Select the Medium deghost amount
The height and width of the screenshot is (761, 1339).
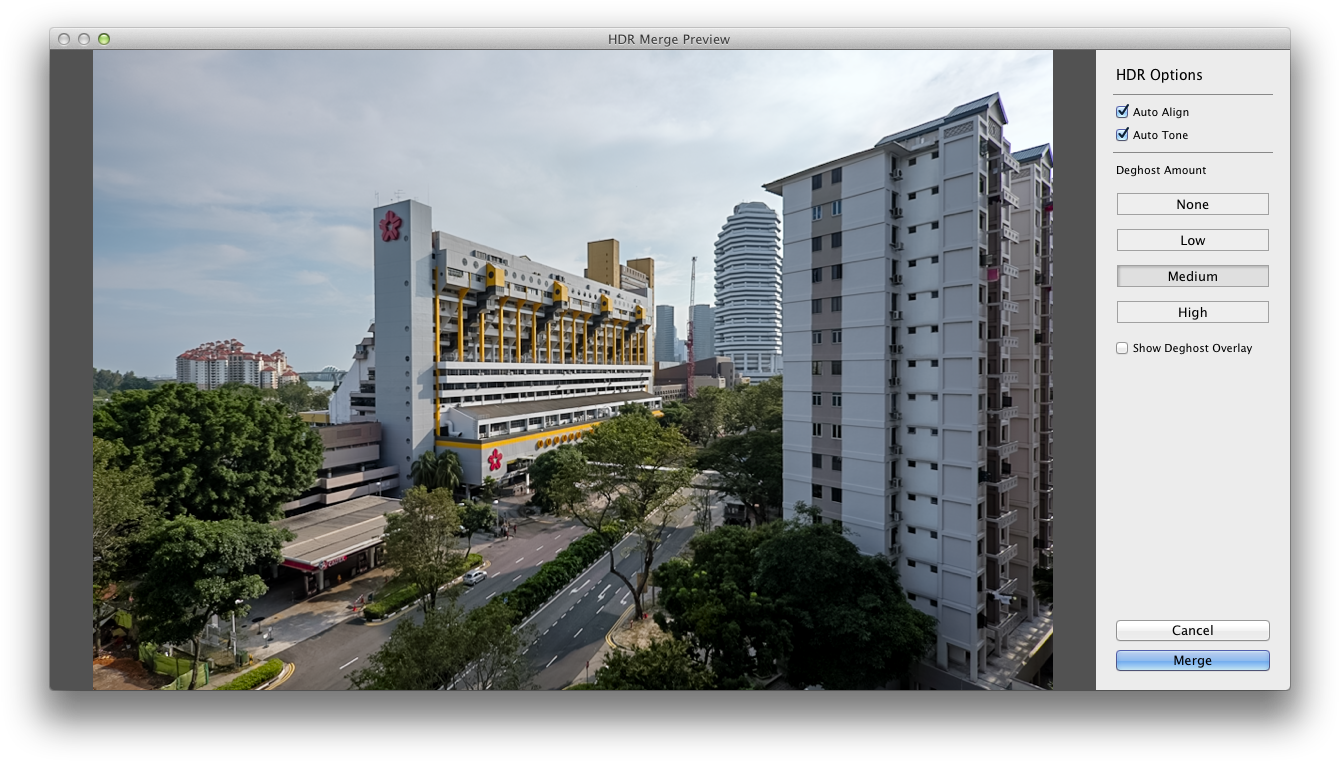[x=1192, y=276]
